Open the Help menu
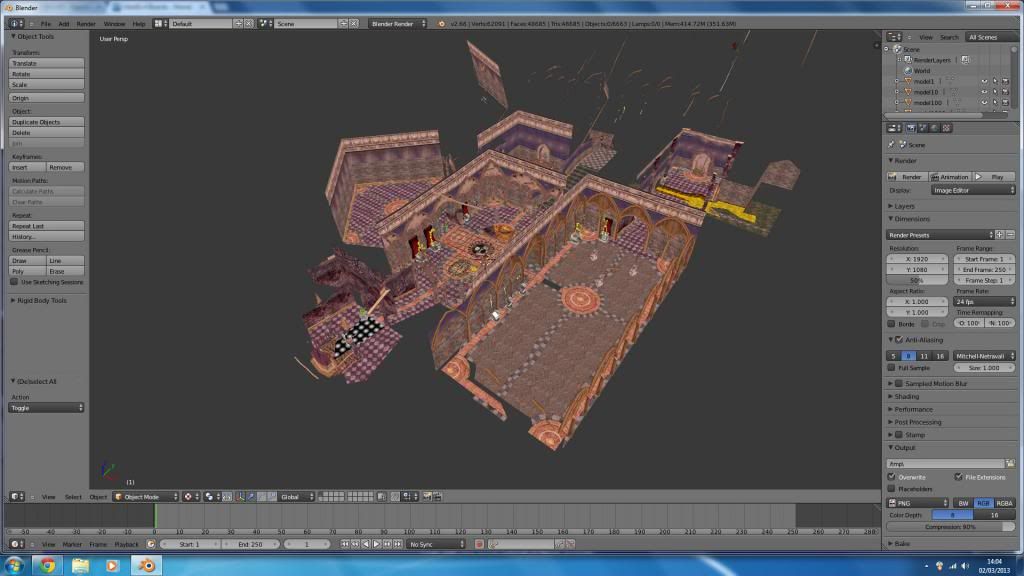This screenshot has height=576, width=1024. [x=139, y=24]
